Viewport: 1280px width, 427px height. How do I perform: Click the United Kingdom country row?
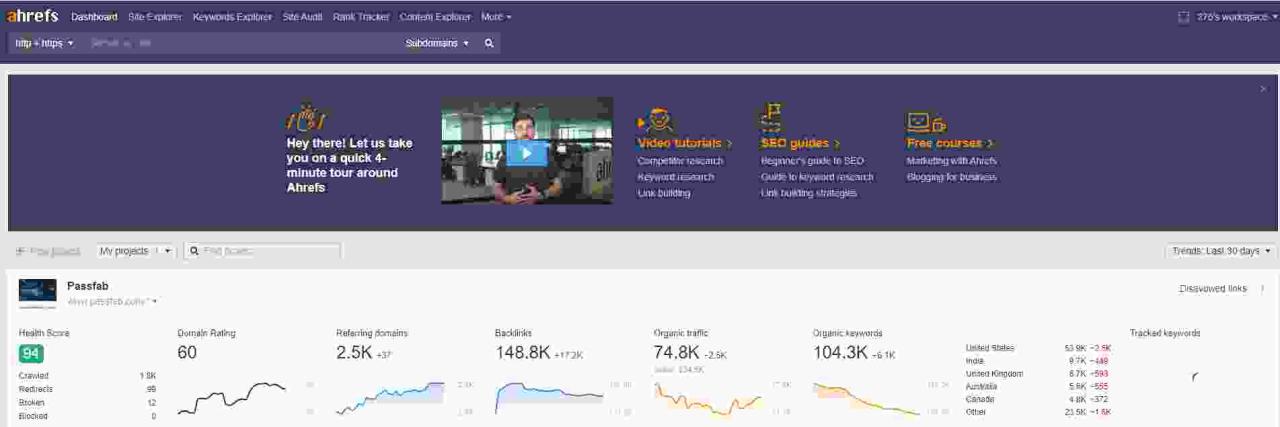pos(1039,373)
